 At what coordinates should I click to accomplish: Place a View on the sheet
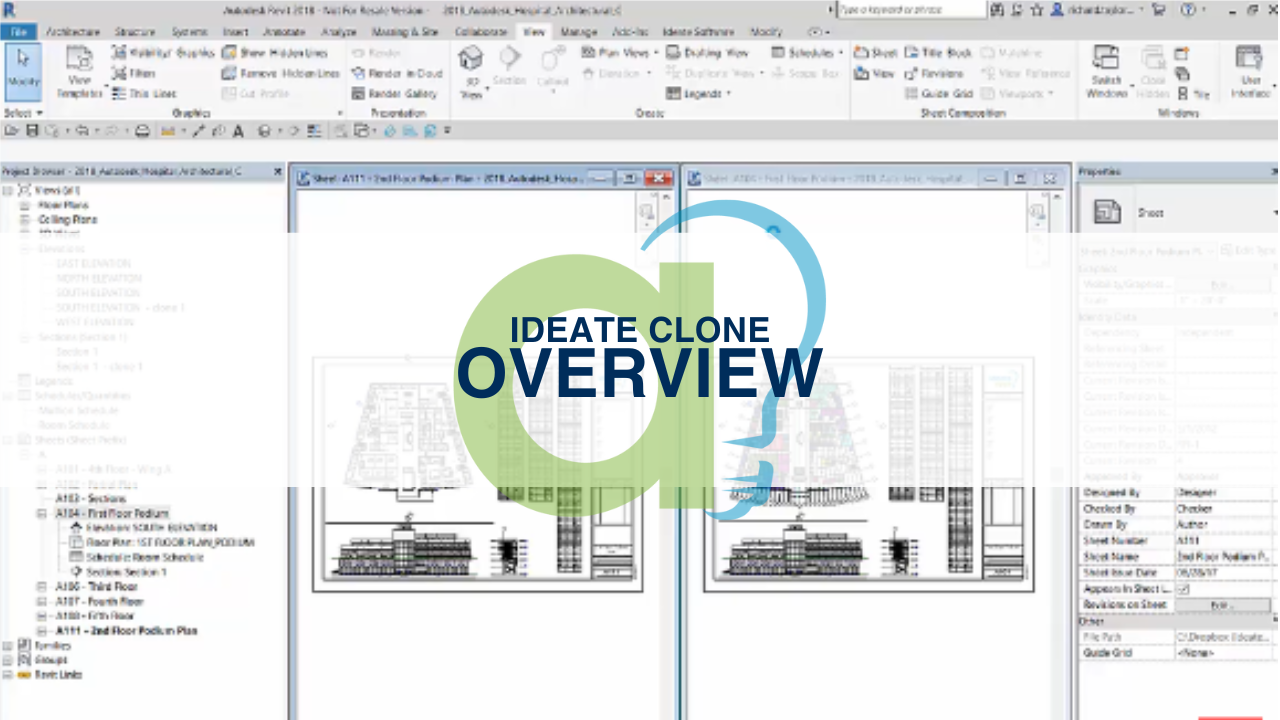[x=875, y=73]
